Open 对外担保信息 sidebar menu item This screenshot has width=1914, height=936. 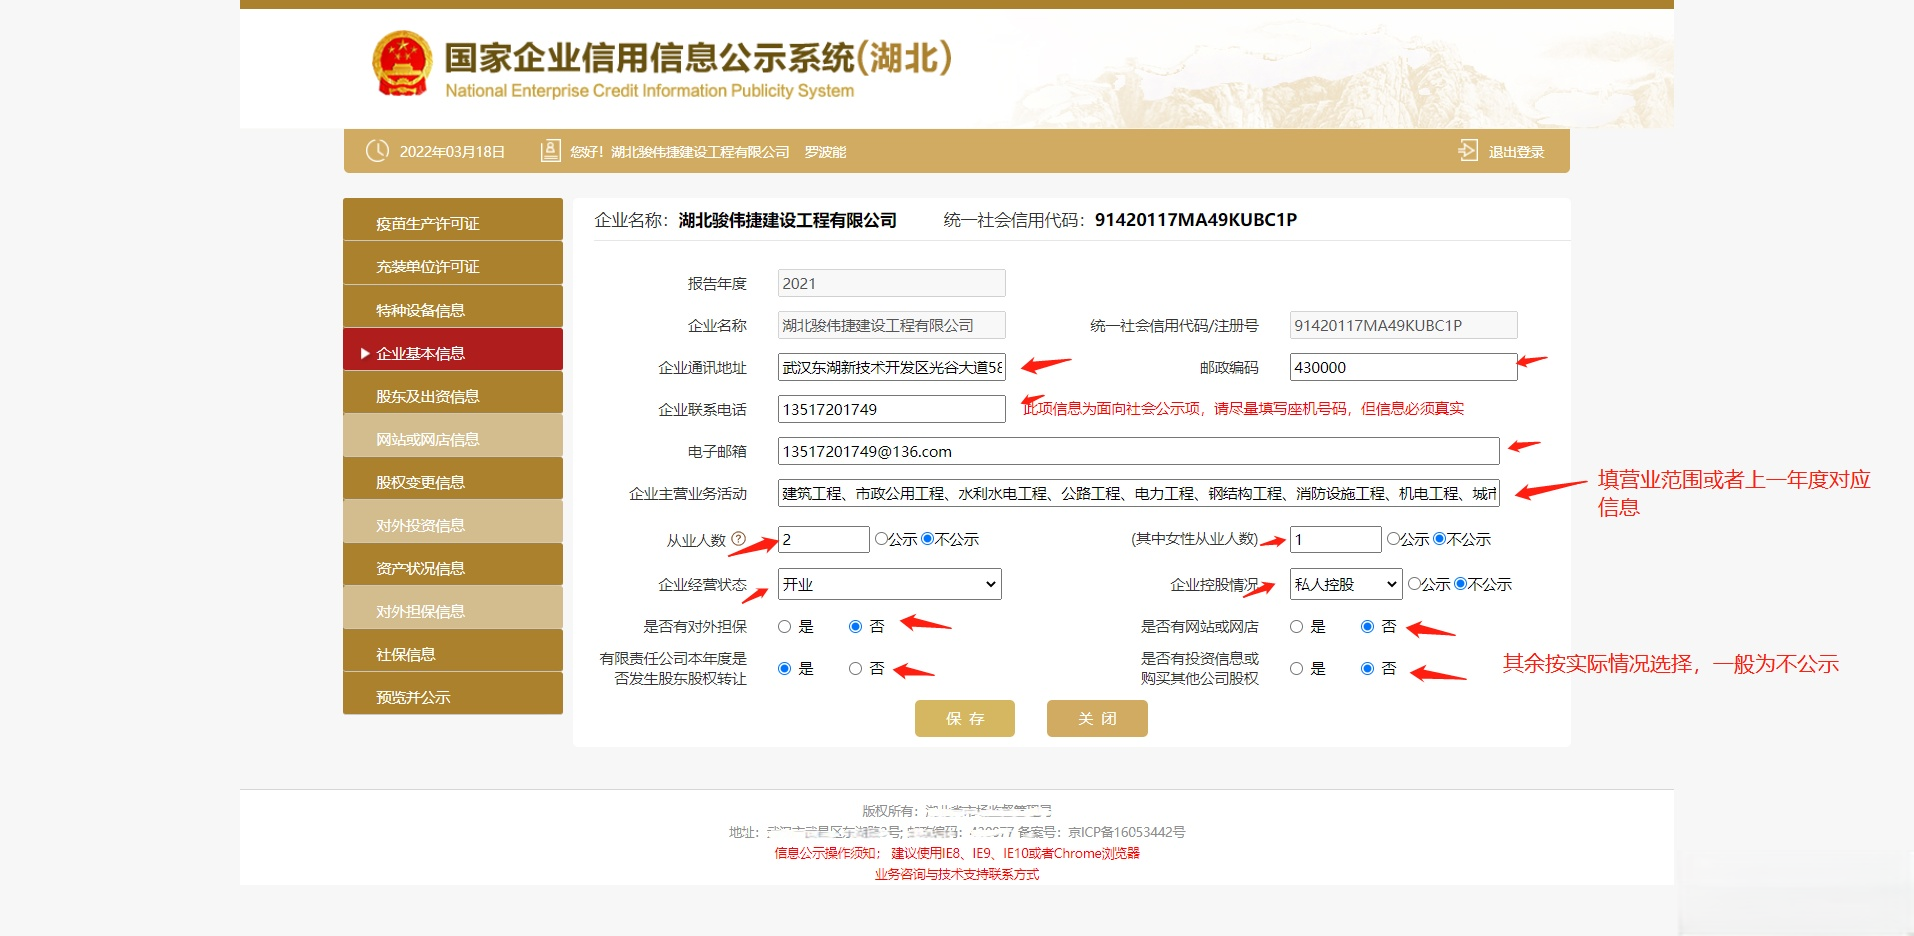coord(453,608)
